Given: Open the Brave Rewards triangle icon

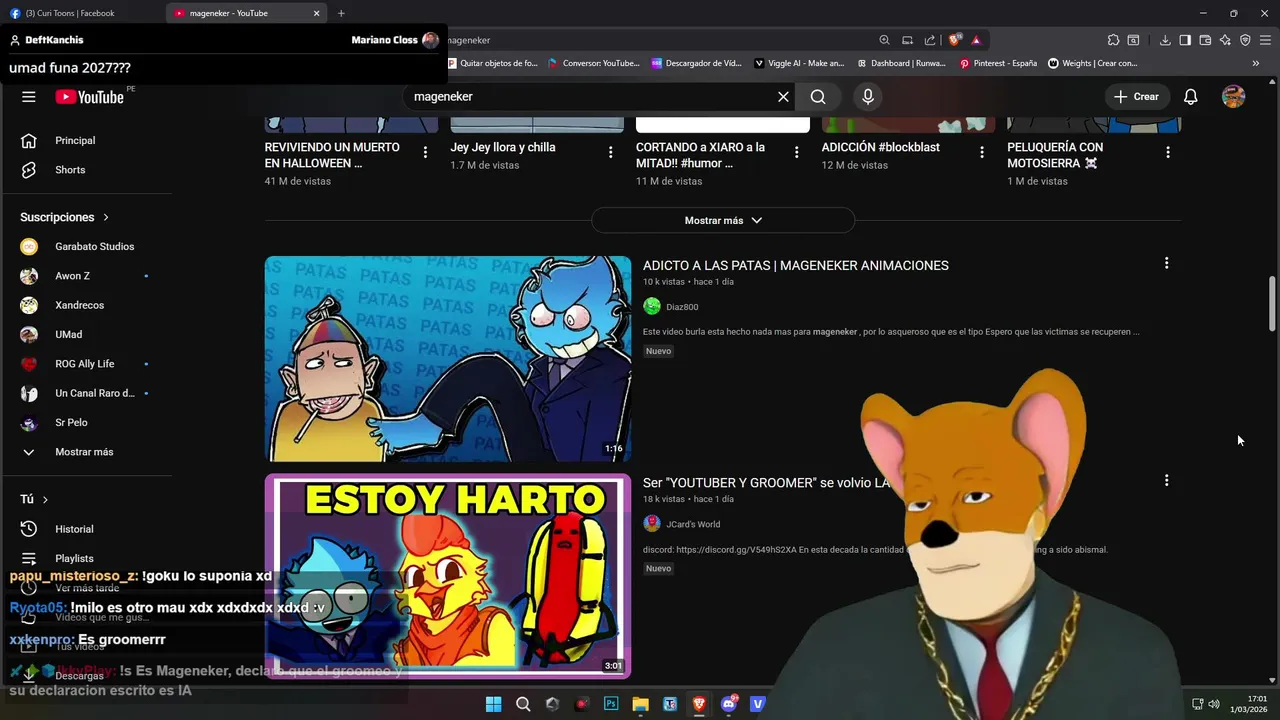Looking at the screenshot, I should pyautogui.click(x=976, y=40).
